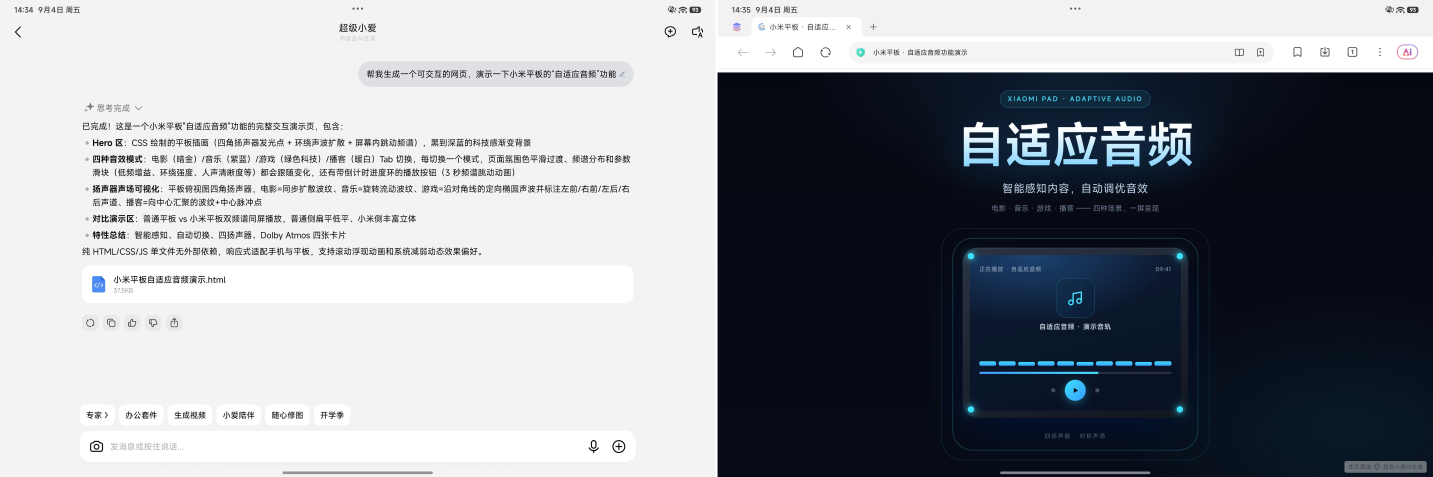Open multitasking dots above the browser window
The height and width of the screenshot is (477, 1433).
point(1075,8)
